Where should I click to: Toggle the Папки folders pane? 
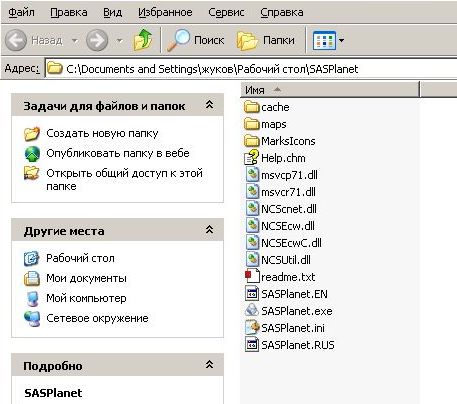point(266,40)
